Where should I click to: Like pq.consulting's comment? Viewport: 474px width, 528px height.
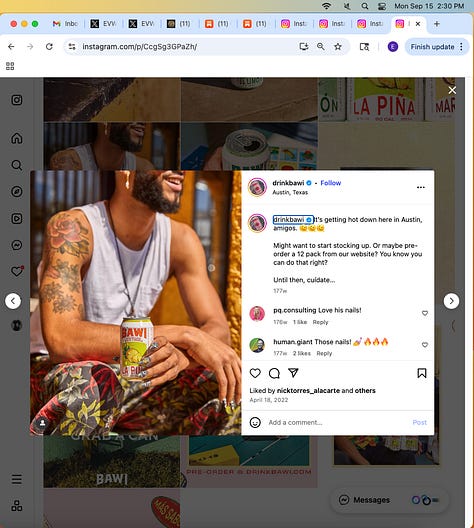(x=425, y=313)
